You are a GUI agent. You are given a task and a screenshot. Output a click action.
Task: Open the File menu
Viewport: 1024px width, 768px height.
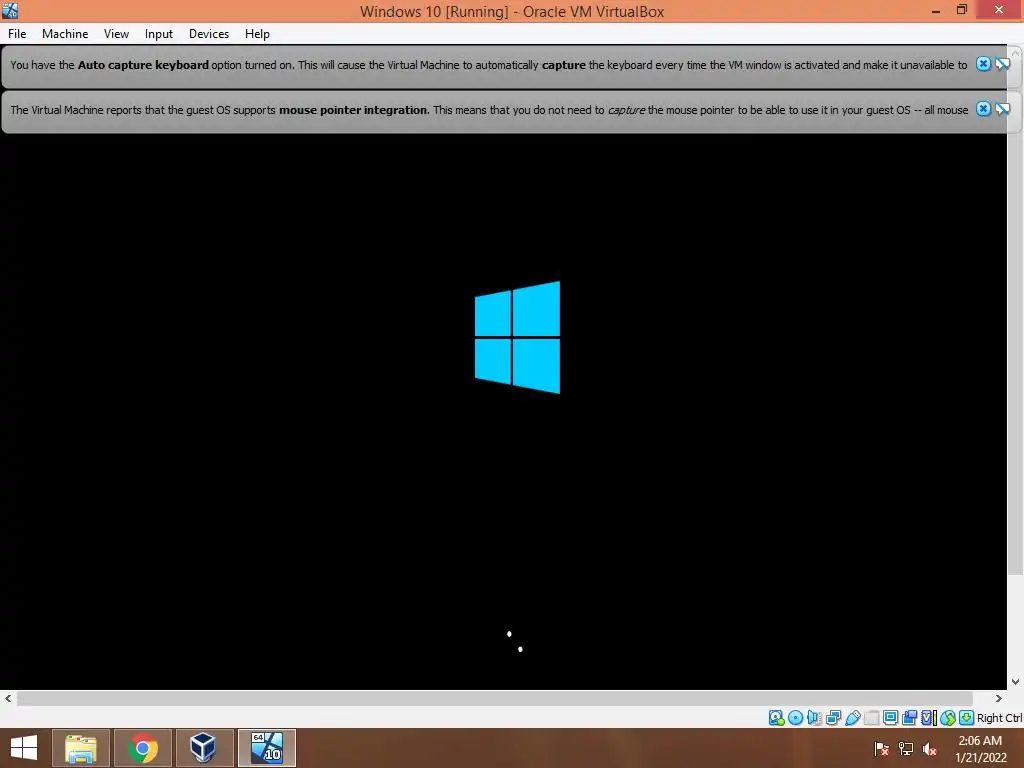click(17, 34)
